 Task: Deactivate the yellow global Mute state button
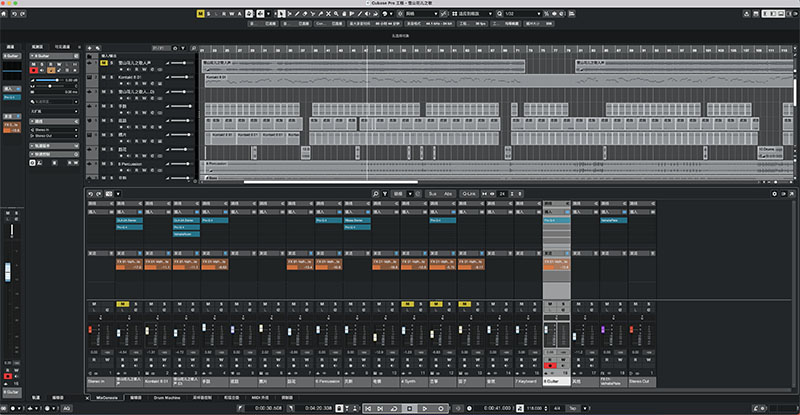[x=201, y=14]
